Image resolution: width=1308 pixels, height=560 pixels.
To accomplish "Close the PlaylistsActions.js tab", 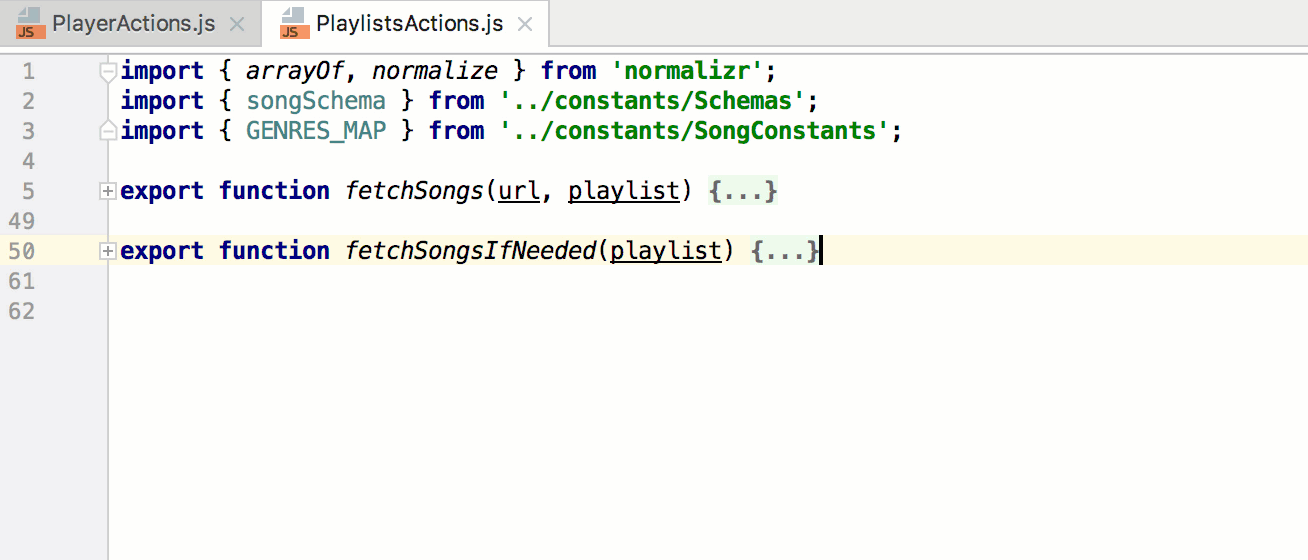I will (526, 24).
